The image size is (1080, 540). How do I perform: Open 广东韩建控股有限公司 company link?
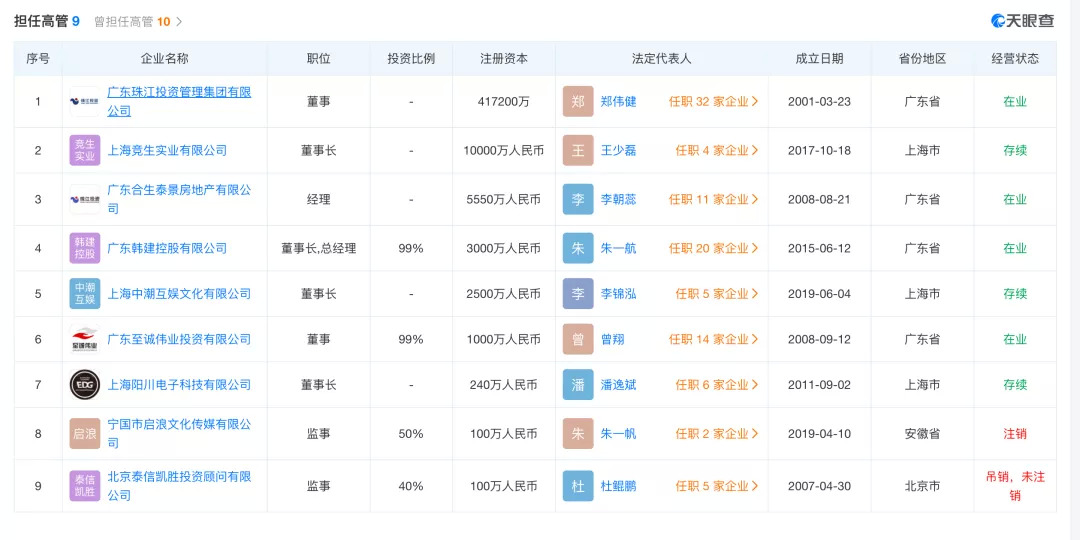pos(167,248)
